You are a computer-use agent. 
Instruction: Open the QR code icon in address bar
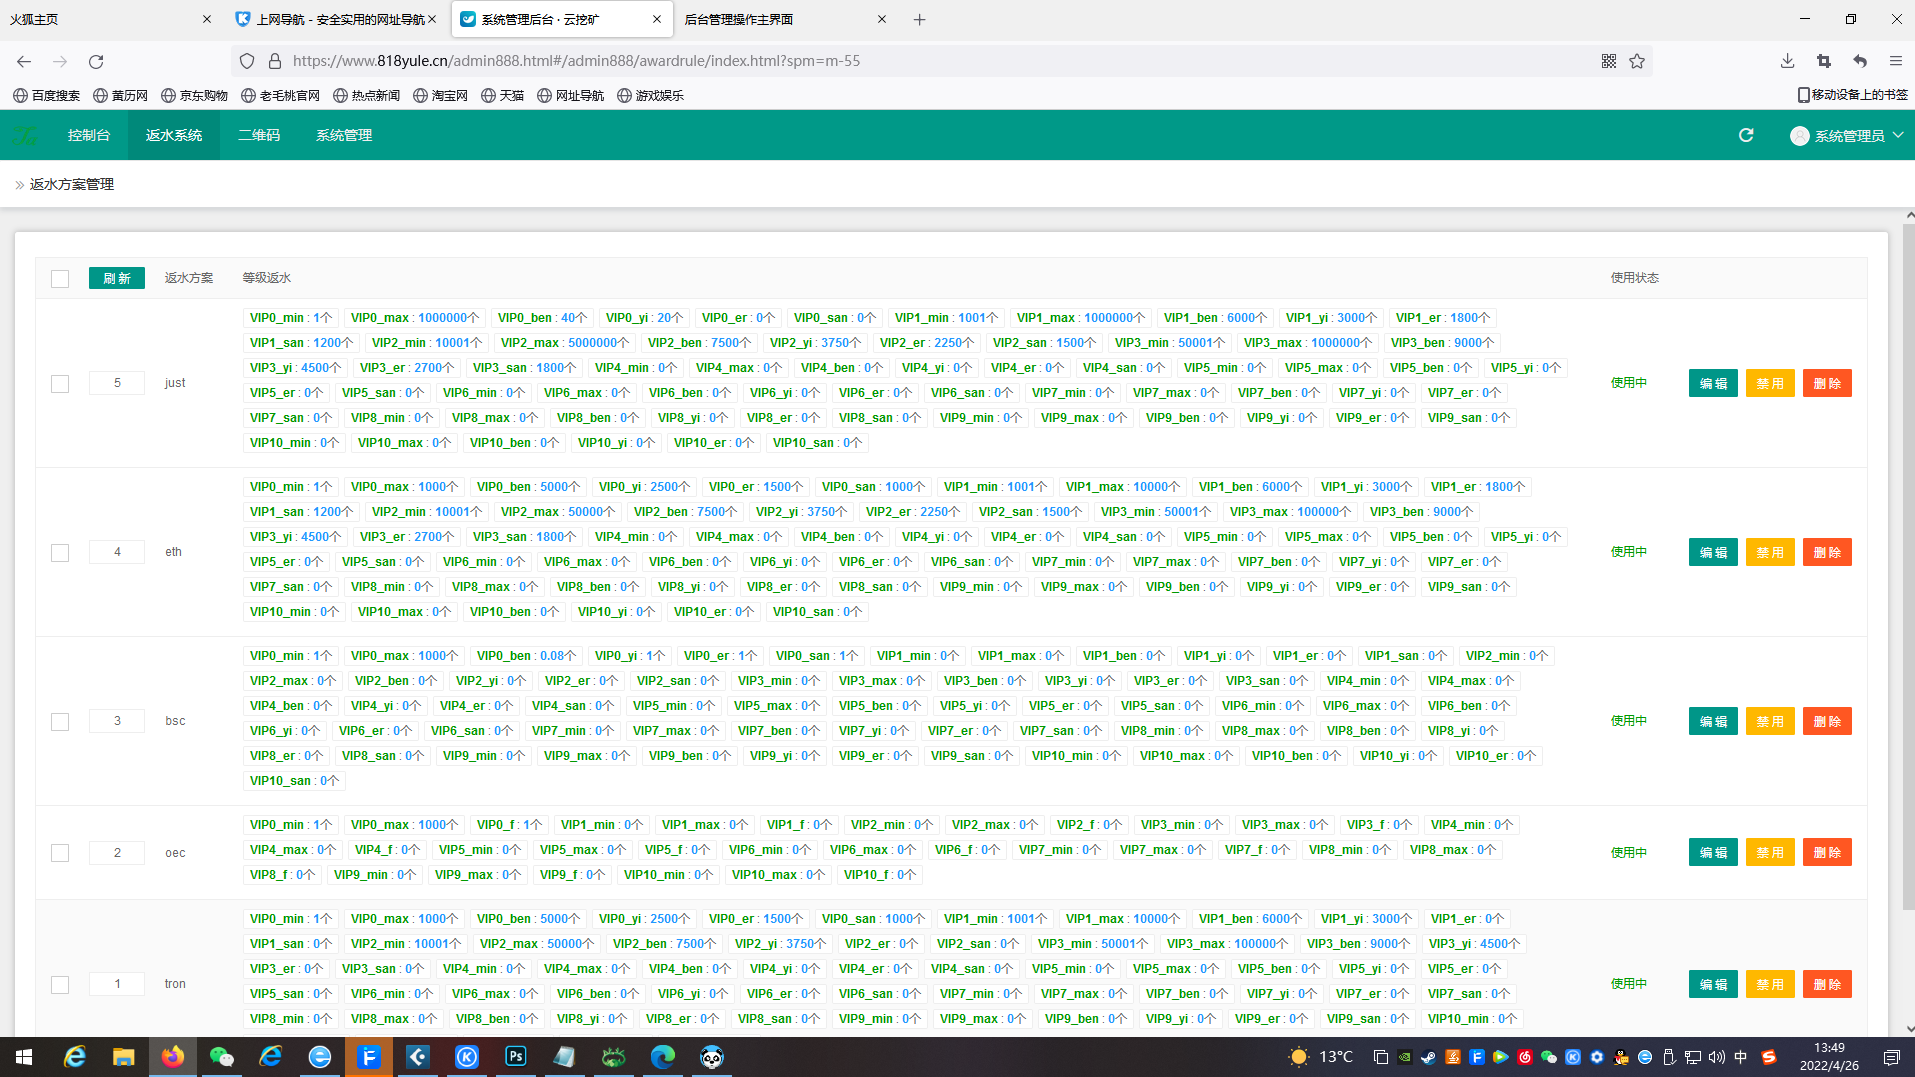[1608, 61]
